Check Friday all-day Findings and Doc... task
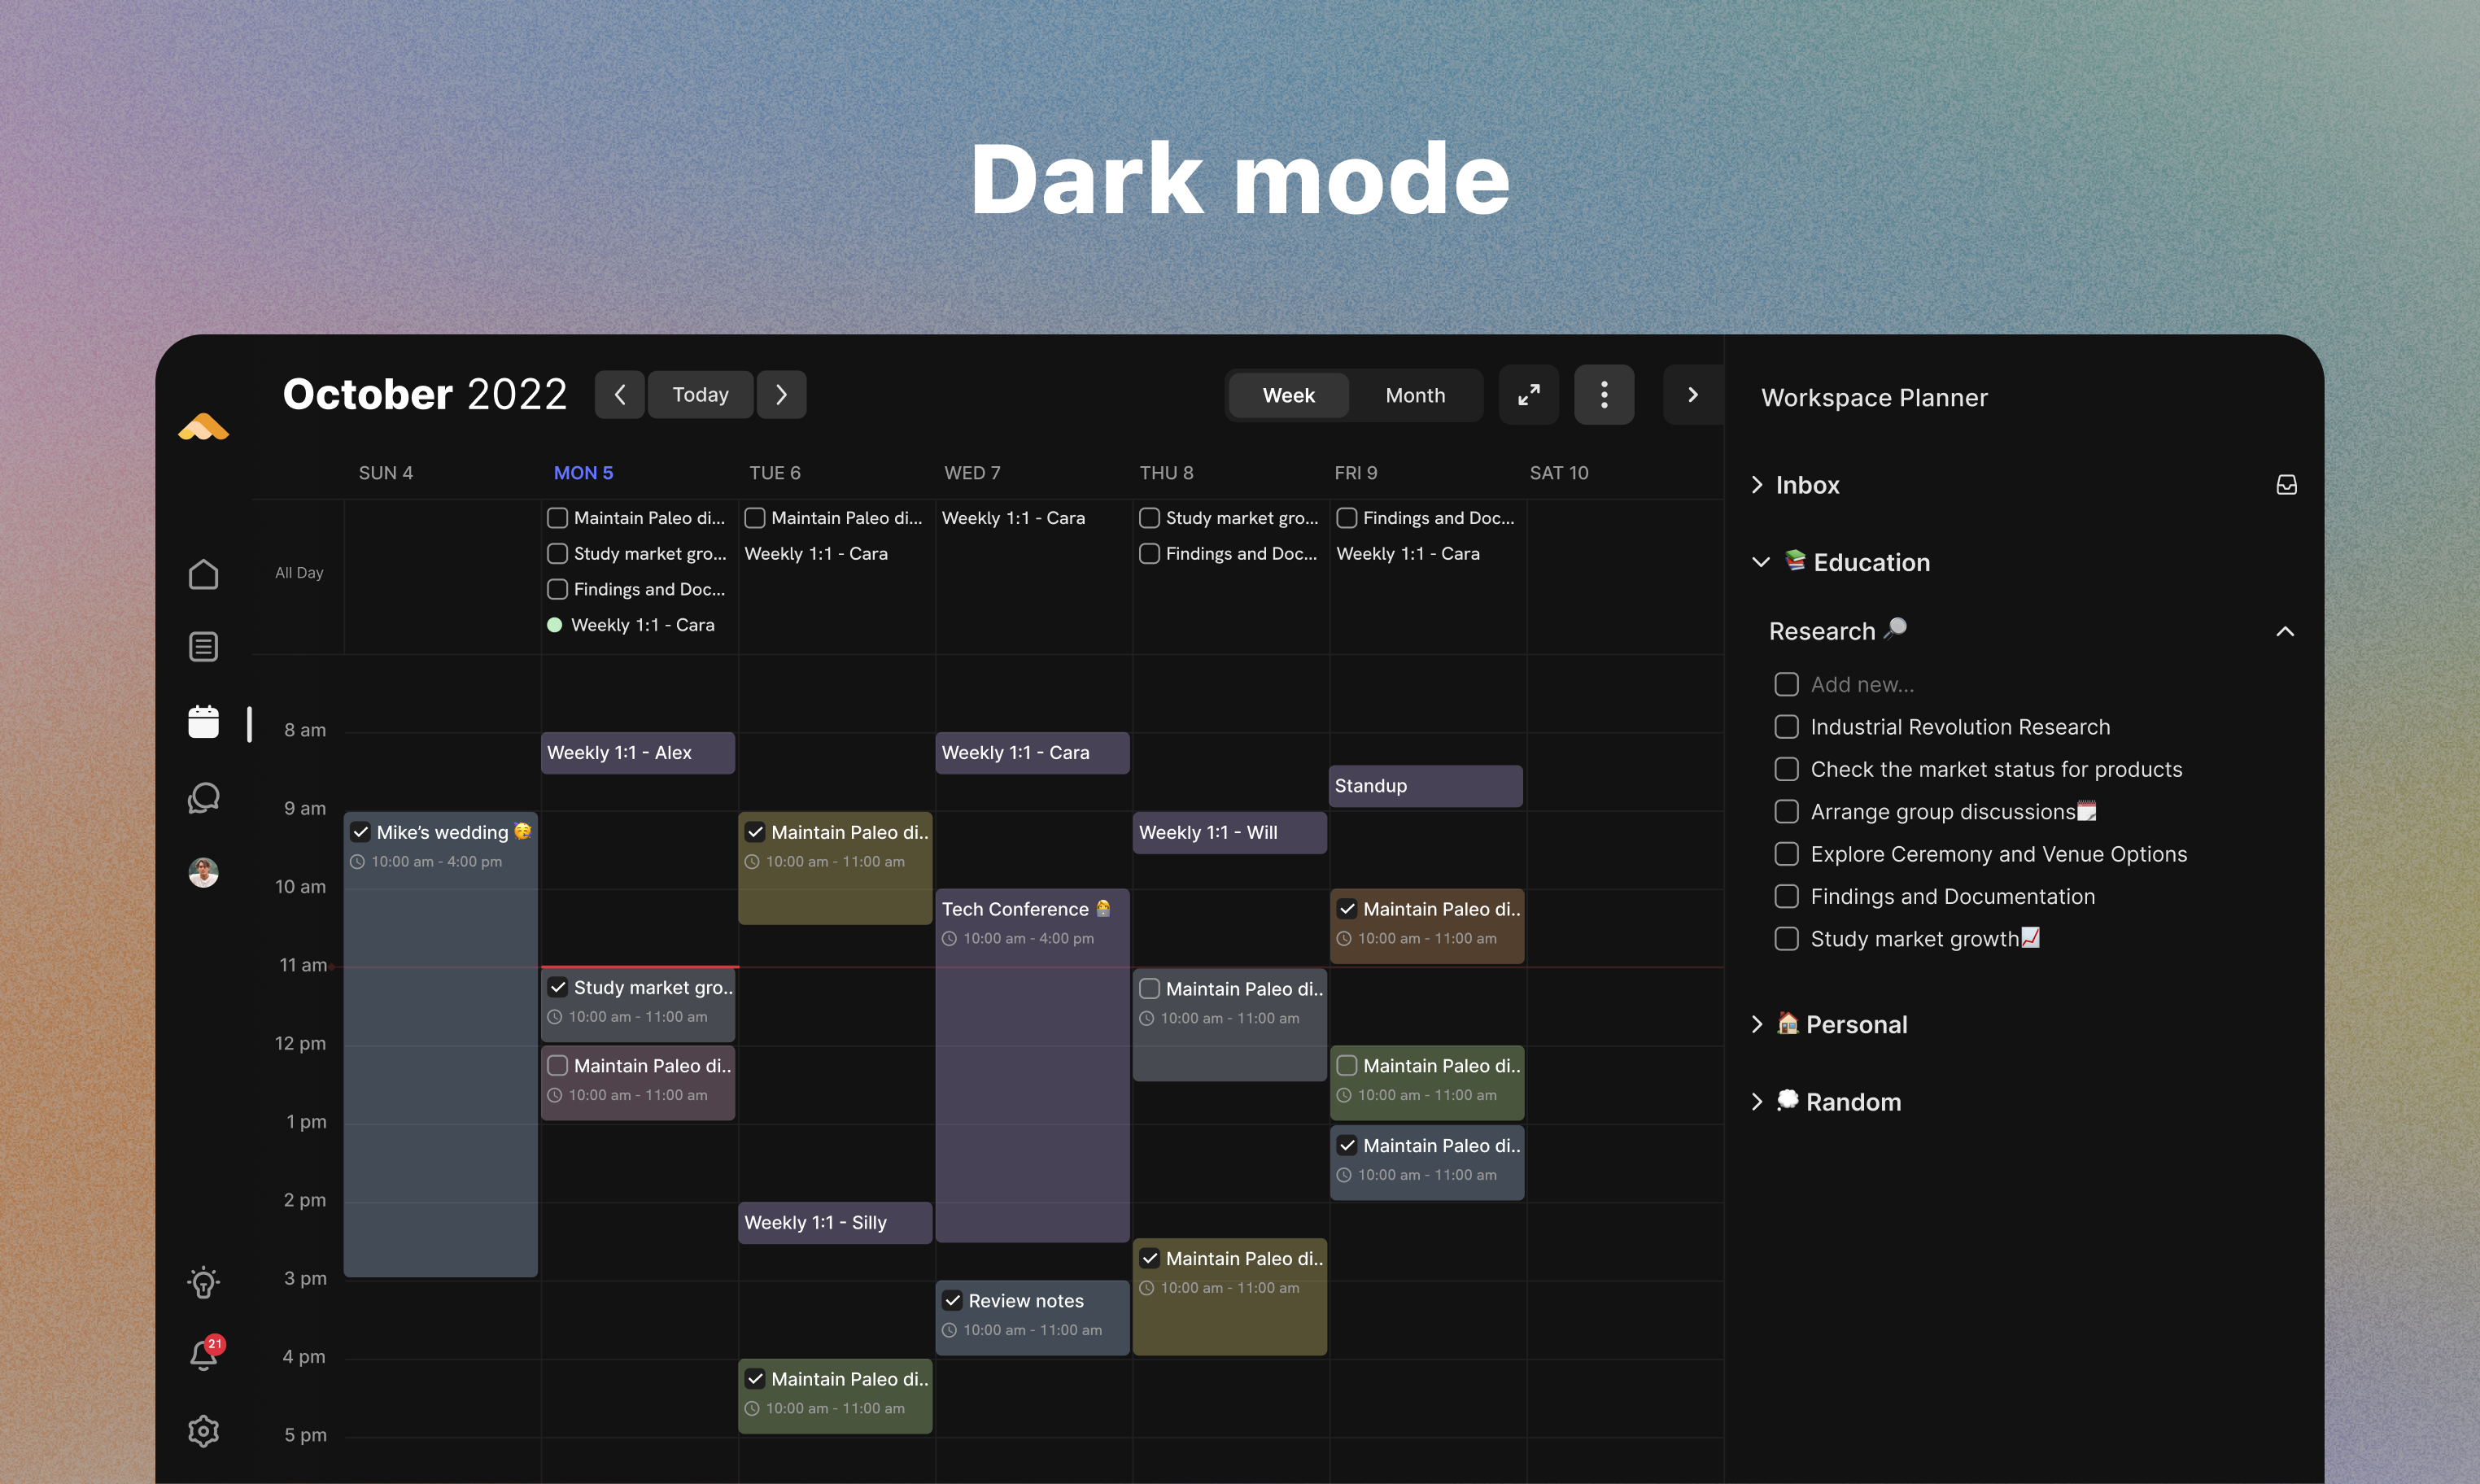This screenshot has height=1484, width=2480. 1346,518
